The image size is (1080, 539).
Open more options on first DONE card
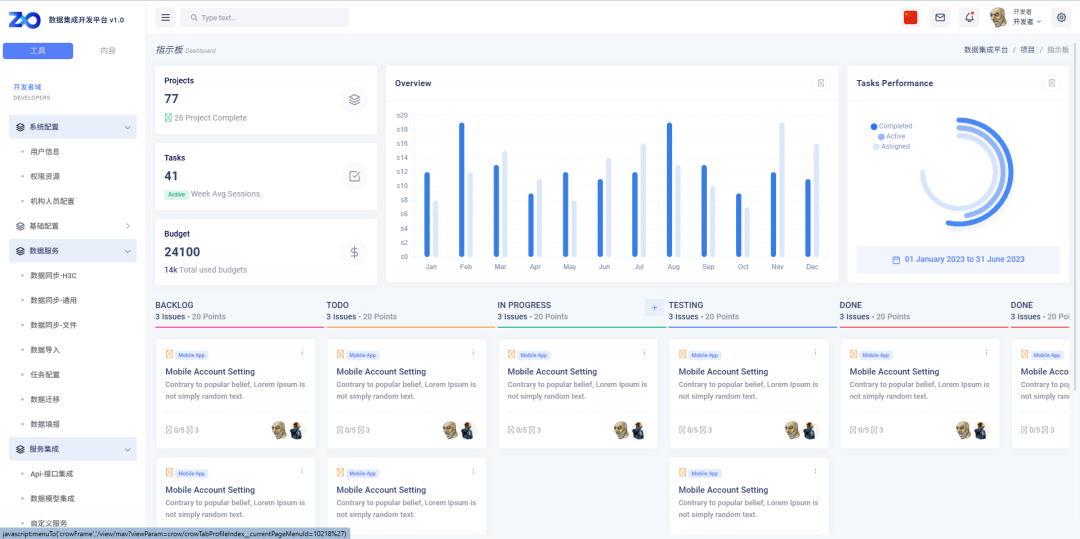click(986, 352)
